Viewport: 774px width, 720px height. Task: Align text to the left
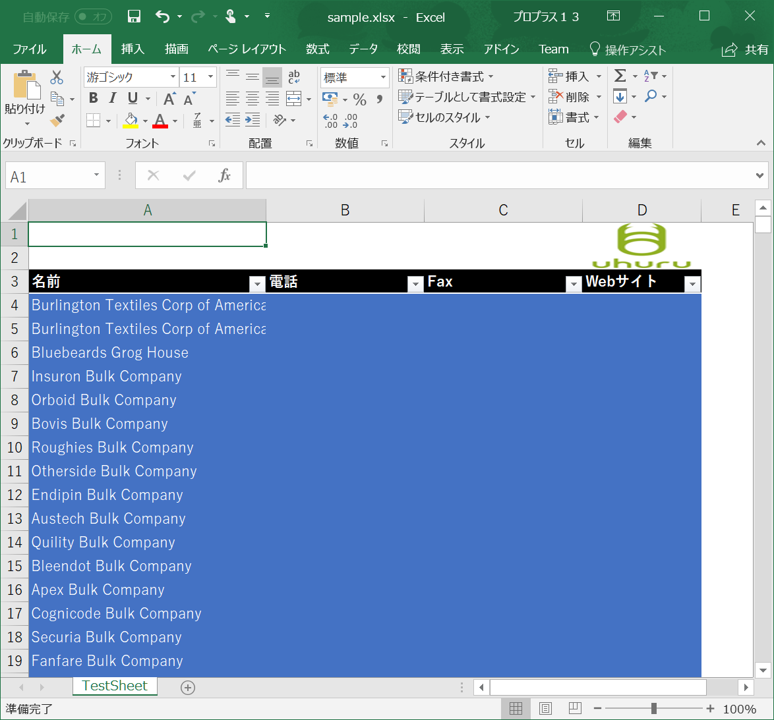click(232, 98)
